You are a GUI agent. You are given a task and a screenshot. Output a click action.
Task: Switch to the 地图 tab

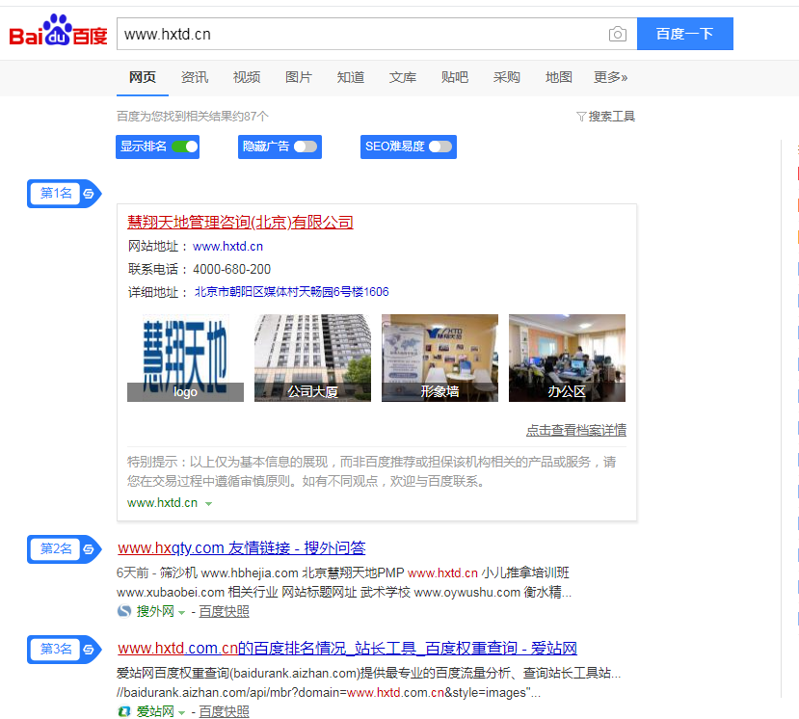point(558,77)
